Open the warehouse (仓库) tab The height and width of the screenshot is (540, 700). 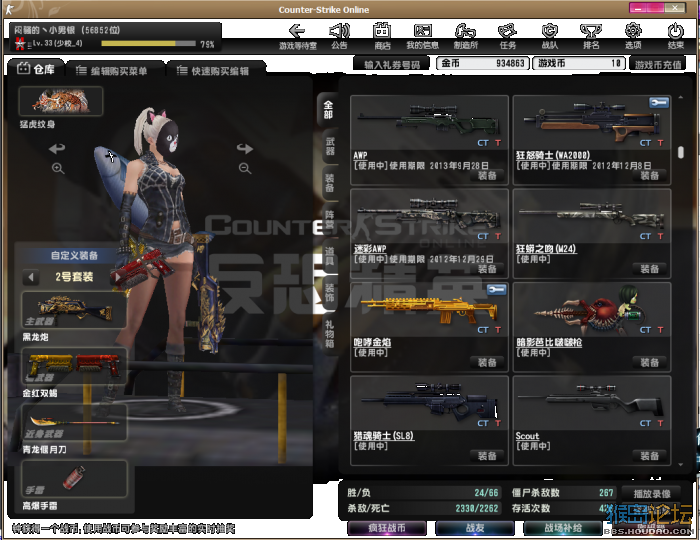[36, 69]
